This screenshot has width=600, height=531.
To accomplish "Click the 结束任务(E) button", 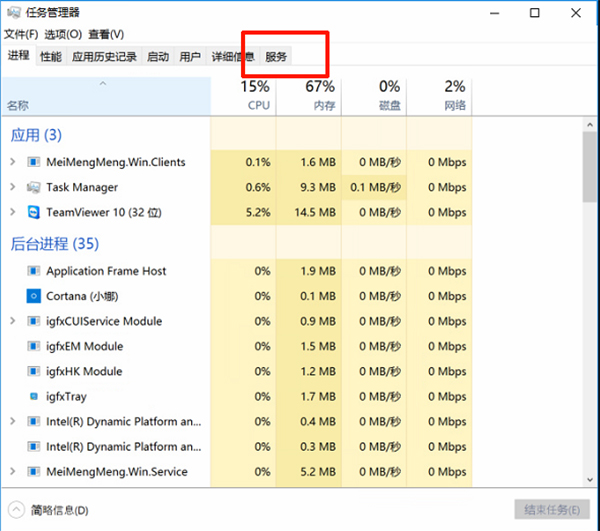I will (552, 510).
